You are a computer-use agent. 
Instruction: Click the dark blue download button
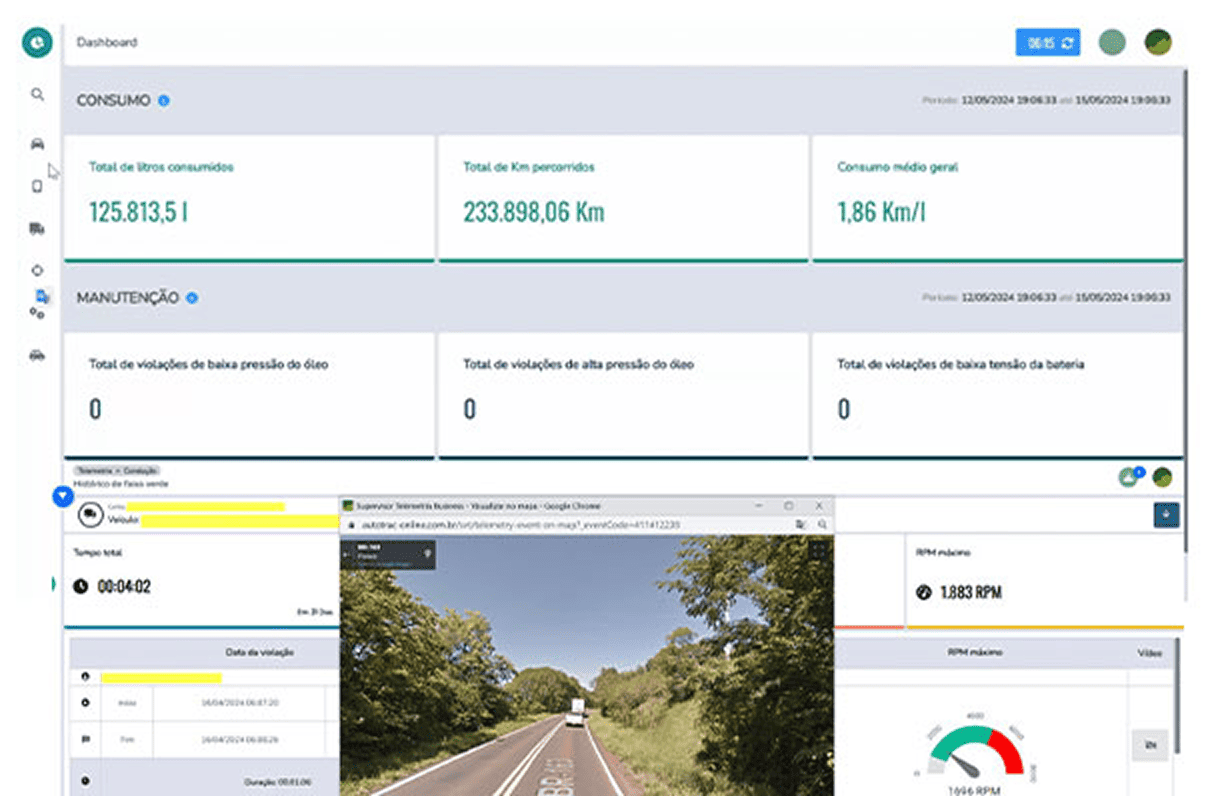click(1166, 515)
